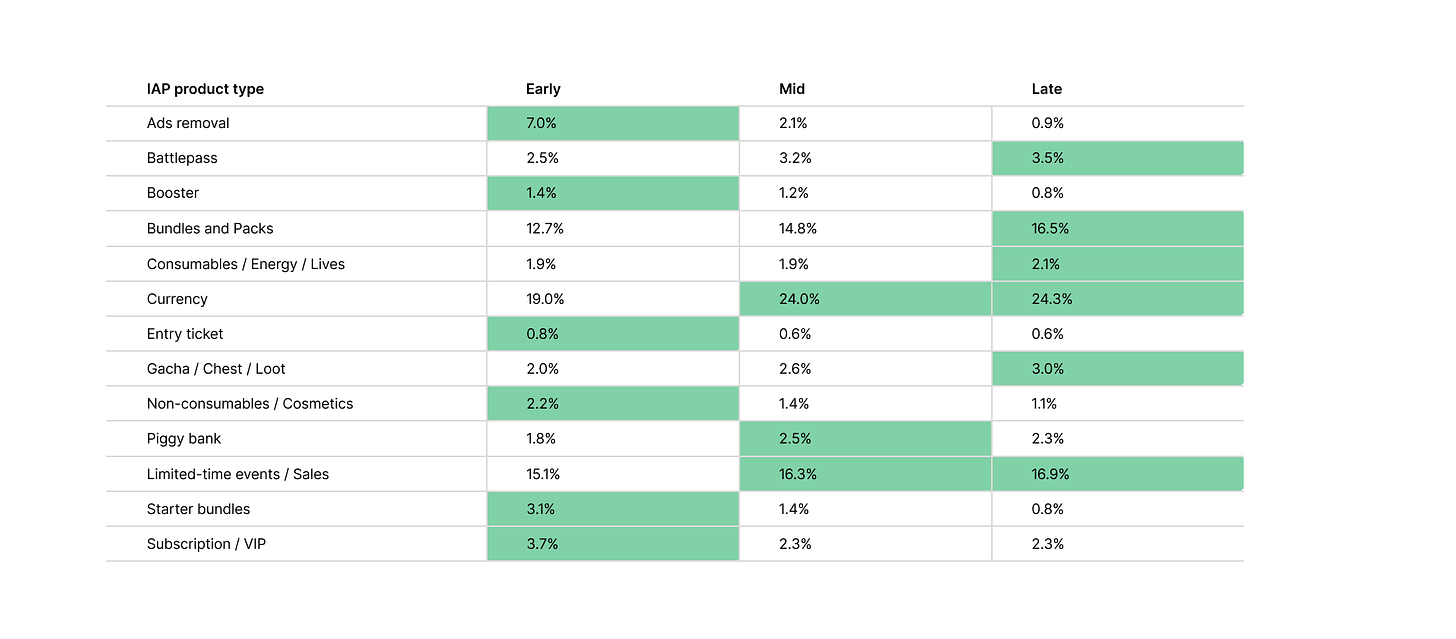Select the Early column header
The image size is (1456, 639).
pos(543,89)
